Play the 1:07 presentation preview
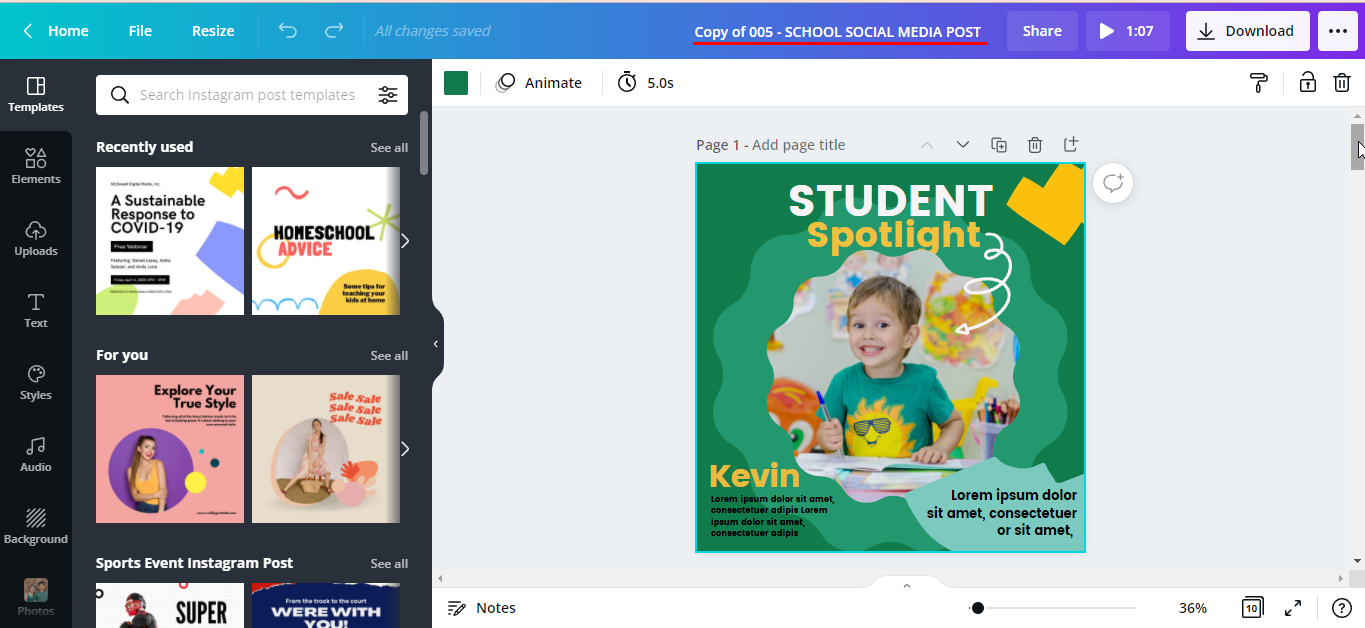Image resolution: width=1365 pixels, height=628 pixels. click(1128, 31)
